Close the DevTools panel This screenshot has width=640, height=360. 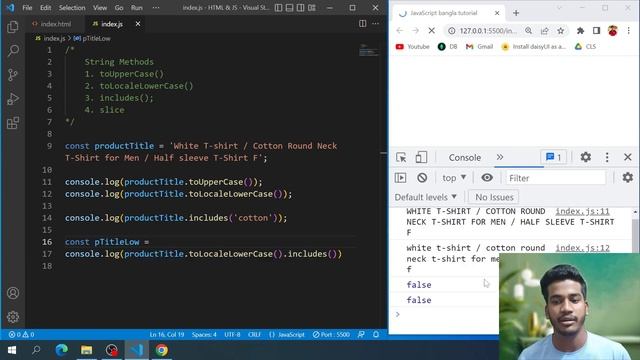(627, 157)
